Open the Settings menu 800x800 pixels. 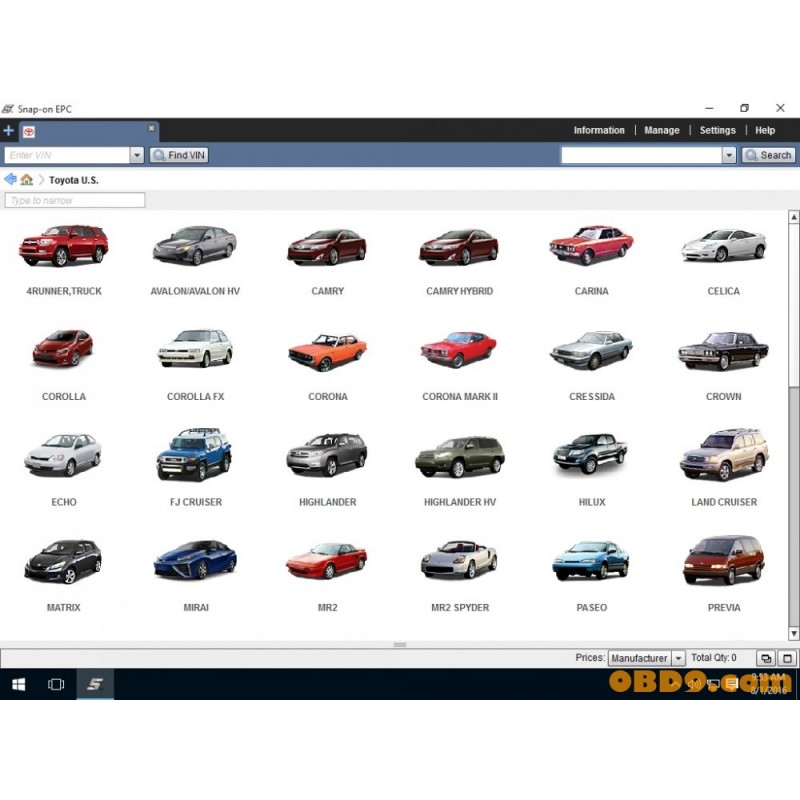[x=717, y=130]
